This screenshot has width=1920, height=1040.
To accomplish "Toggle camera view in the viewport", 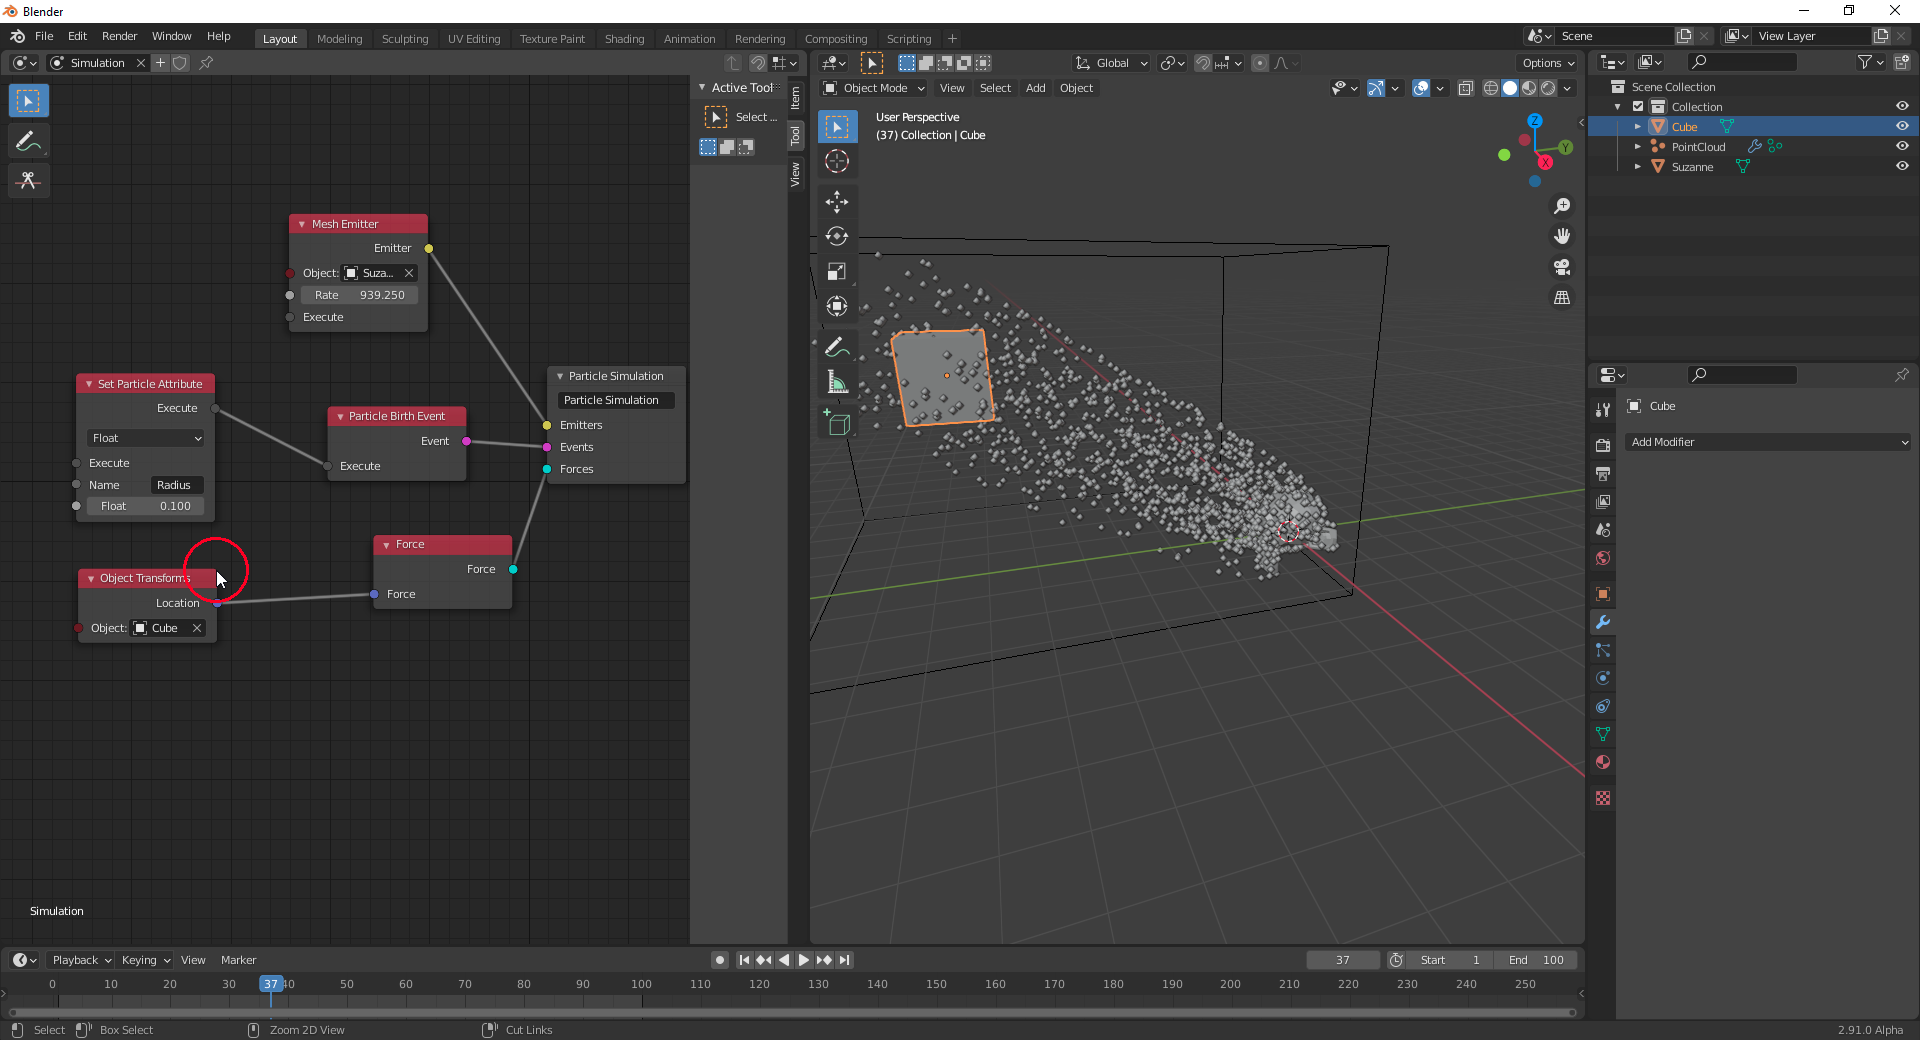I will [x=1561, y=267].
